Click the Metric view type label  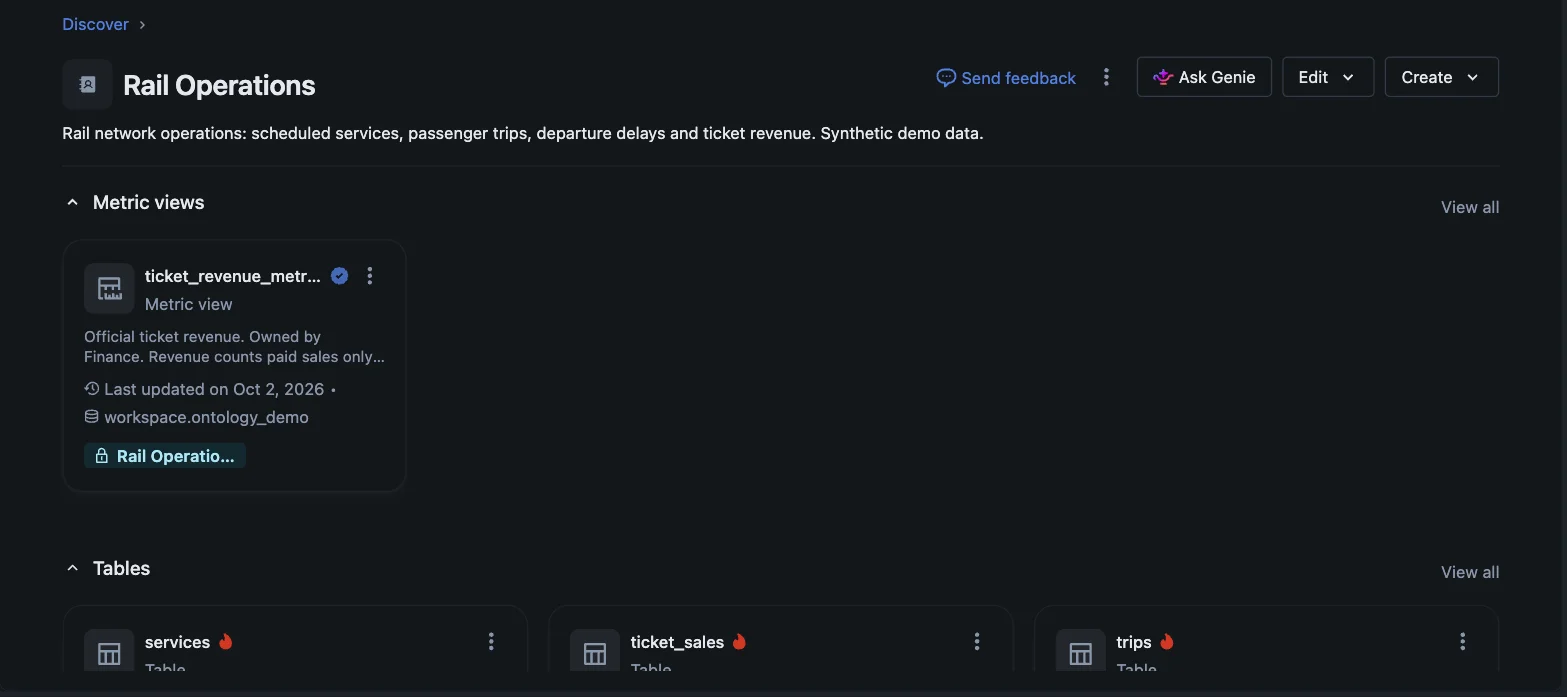pos(189,304)
